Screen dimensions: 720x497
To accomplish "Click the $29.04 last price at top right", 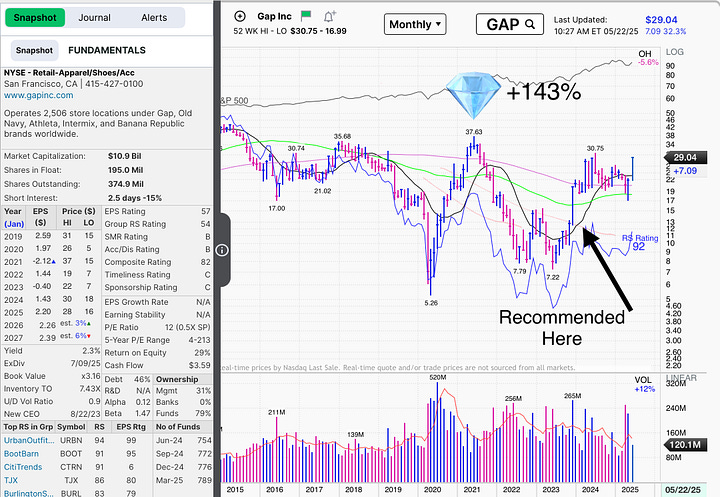I will pos(661,20).
